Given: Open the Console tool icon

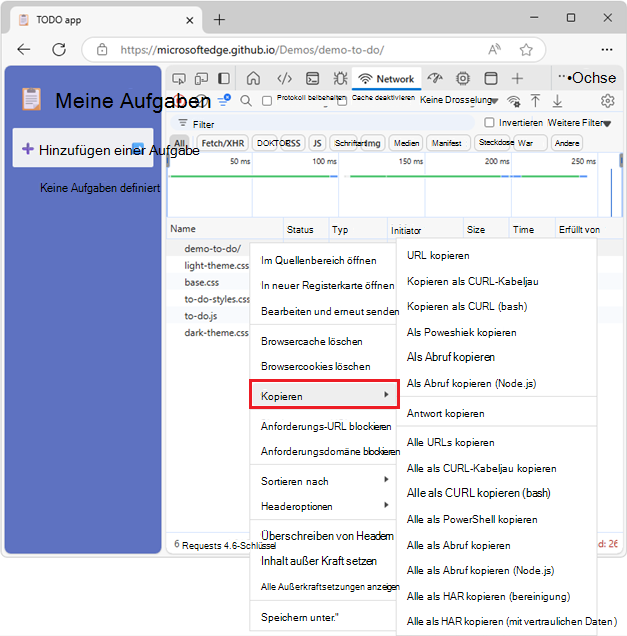Looking at the screenshot, I should point(312,78).
